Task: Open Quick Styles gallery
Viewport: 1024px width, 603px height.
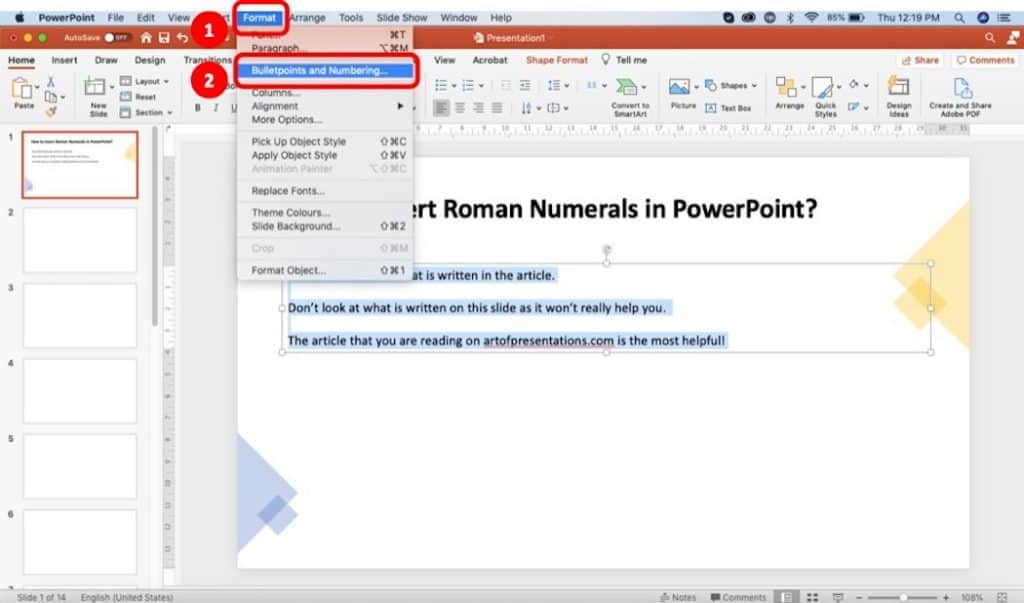Action: pos(825,96)
